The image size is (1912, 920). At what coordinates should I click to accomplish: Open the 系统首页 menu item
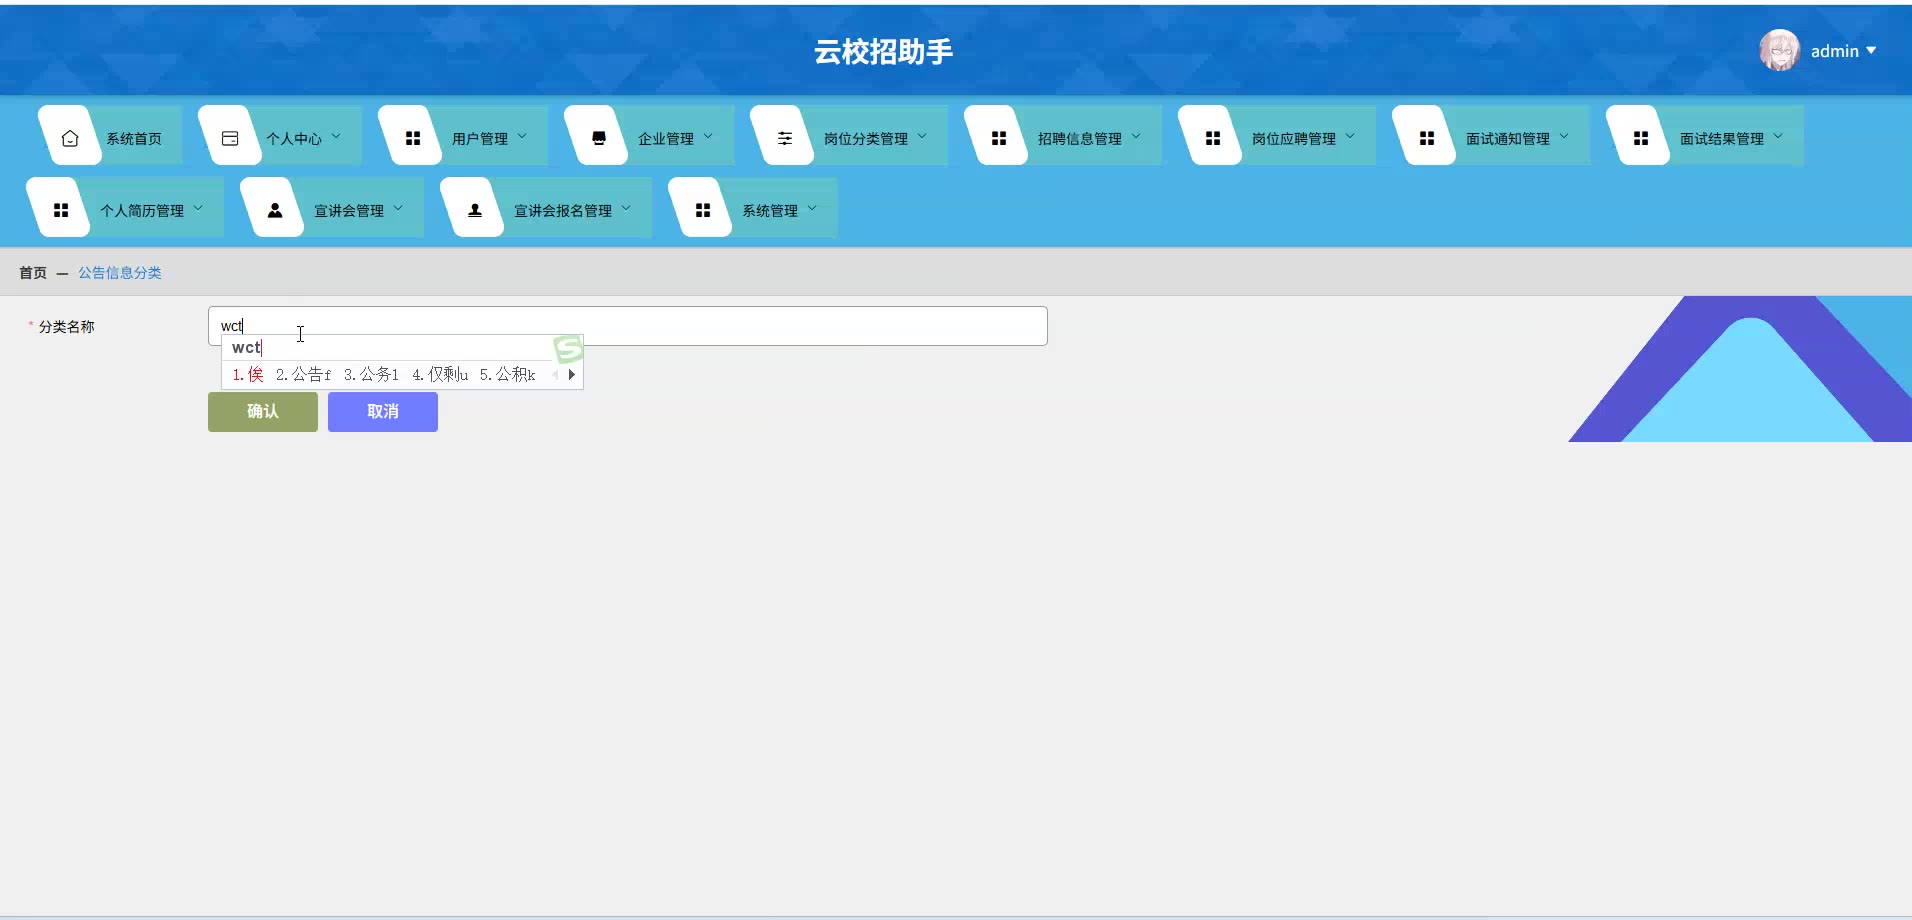coord(111,135)
